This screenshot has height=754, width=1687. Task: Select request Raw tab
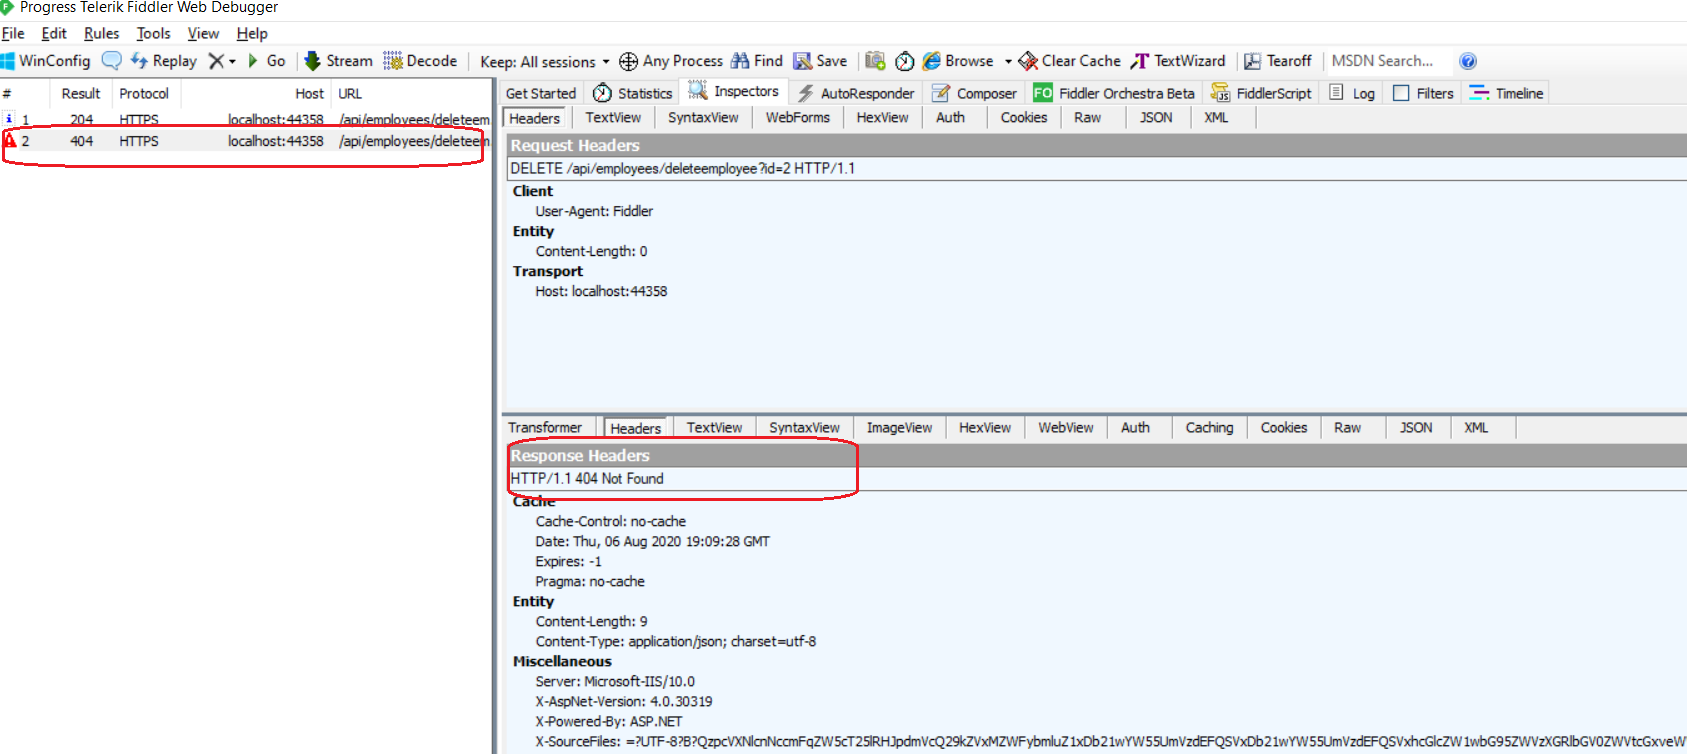tap(1087, 118)
